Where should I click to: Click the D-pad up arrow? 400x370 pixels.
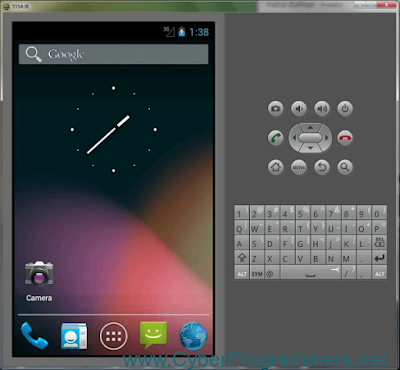pyautogui.click(x=310, y=127)
